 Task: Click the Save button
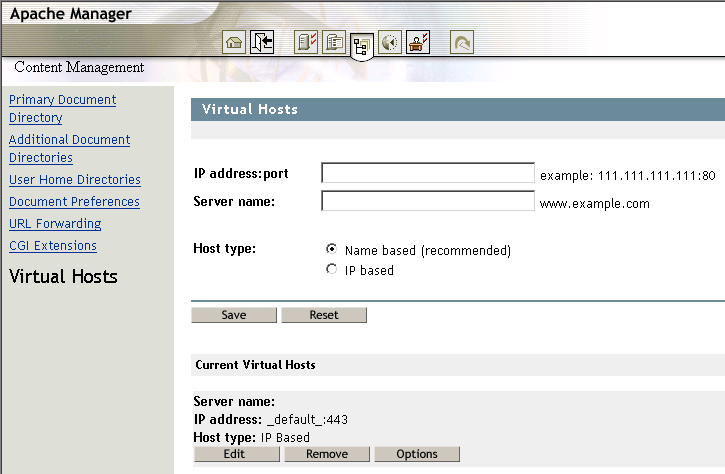(x=234, y=315)
